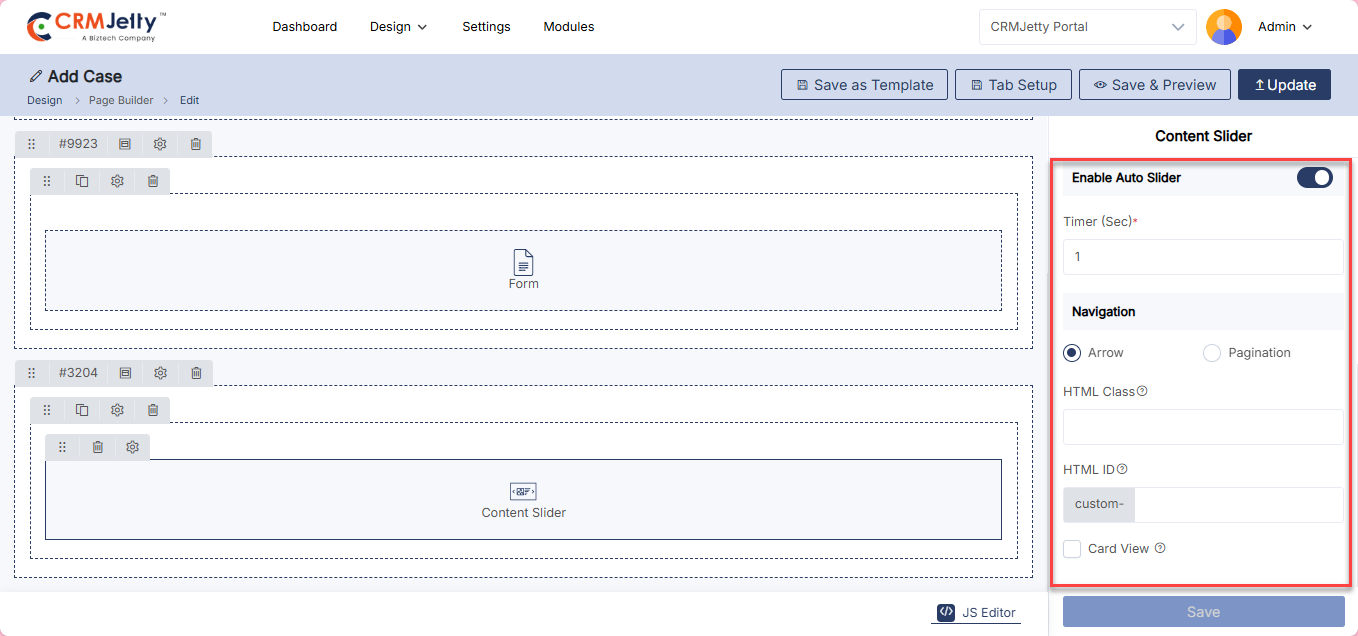Screen dimensions: 1358x636
Task: Open the Settings menu item
Action: (x=486, y=27)
